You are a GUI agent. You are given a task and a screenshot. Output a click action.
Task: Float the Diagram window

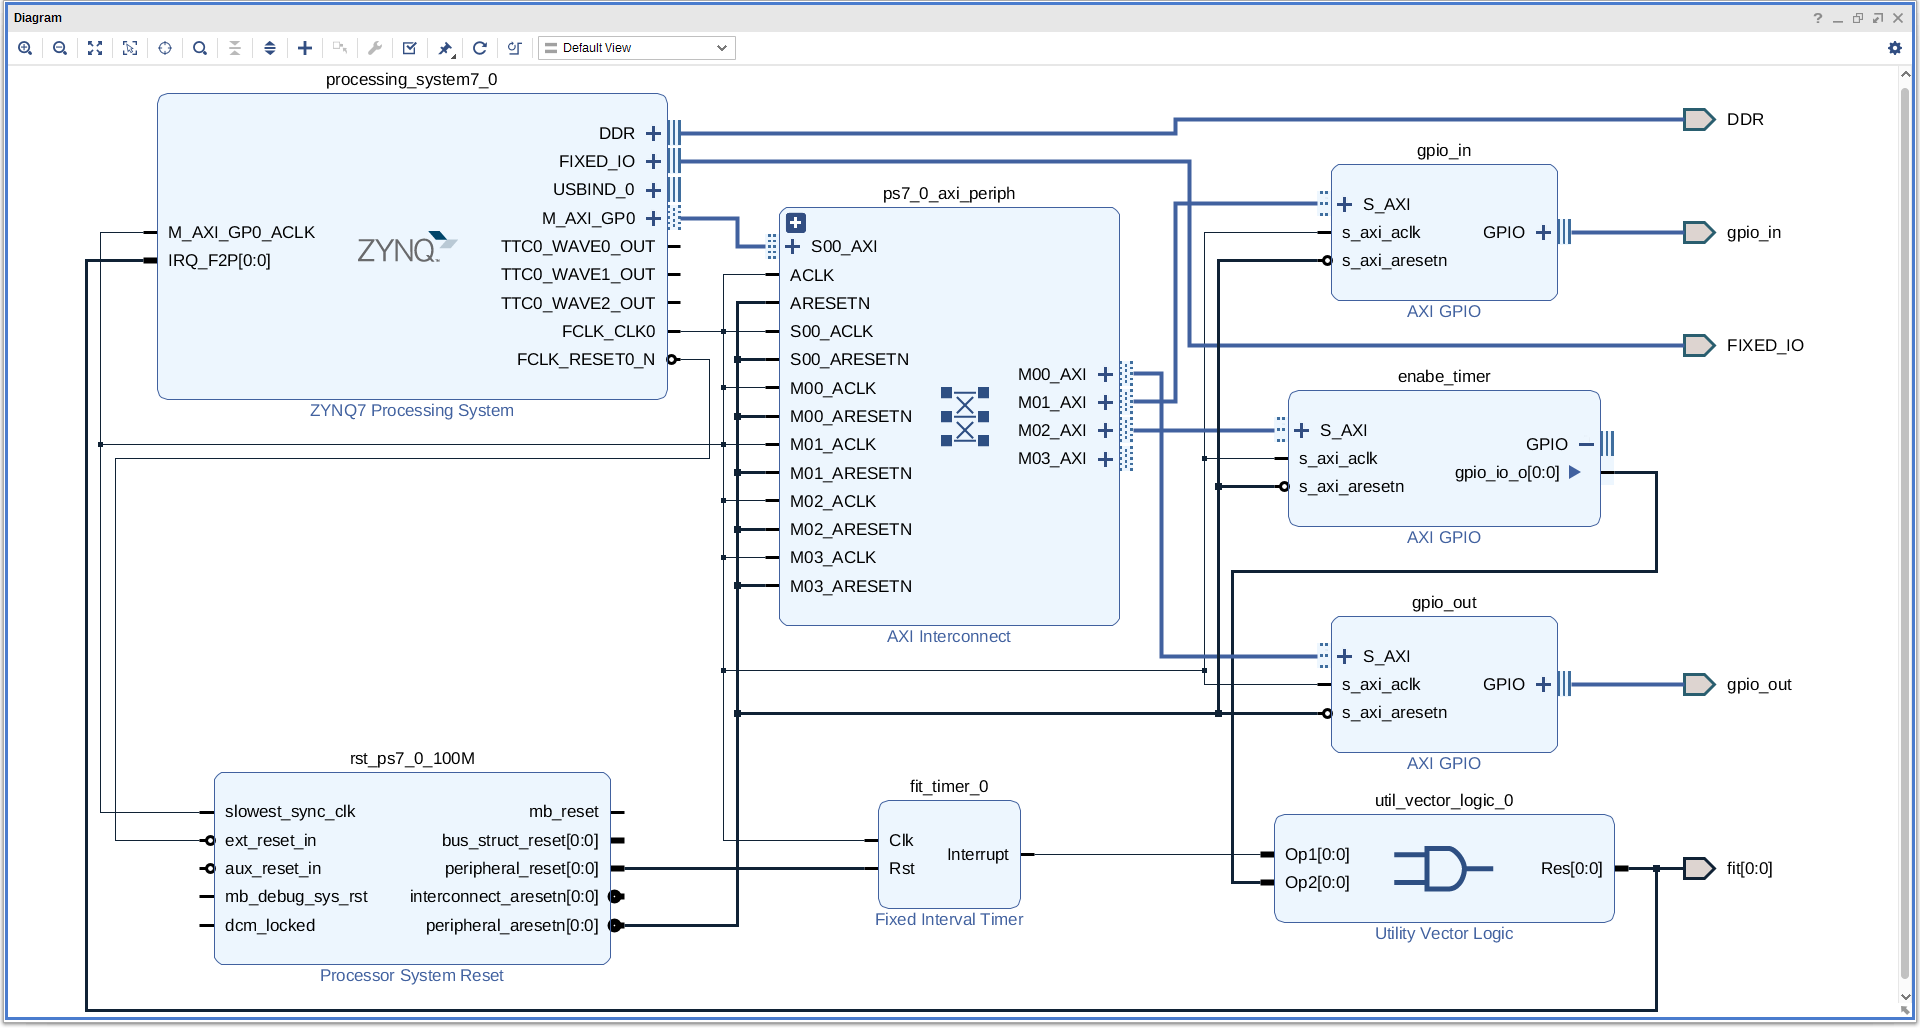pos(1878,18)
